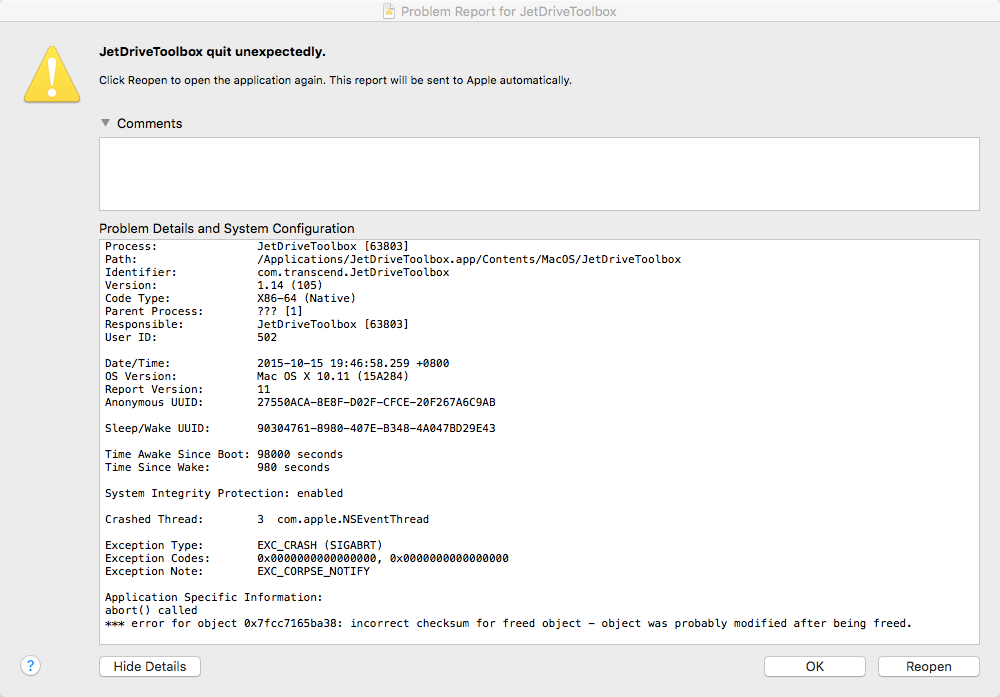Click crashed thread 'com.apple.NSEventThread'
This screenshot has height=697, width=1000.
point(353,519)
